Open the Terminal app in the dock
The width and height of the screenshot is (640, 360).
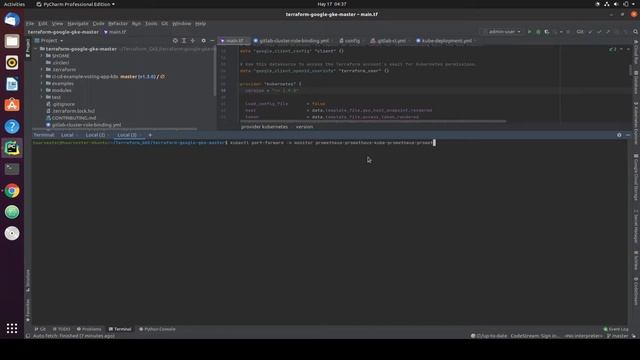[x=12, y=169]
